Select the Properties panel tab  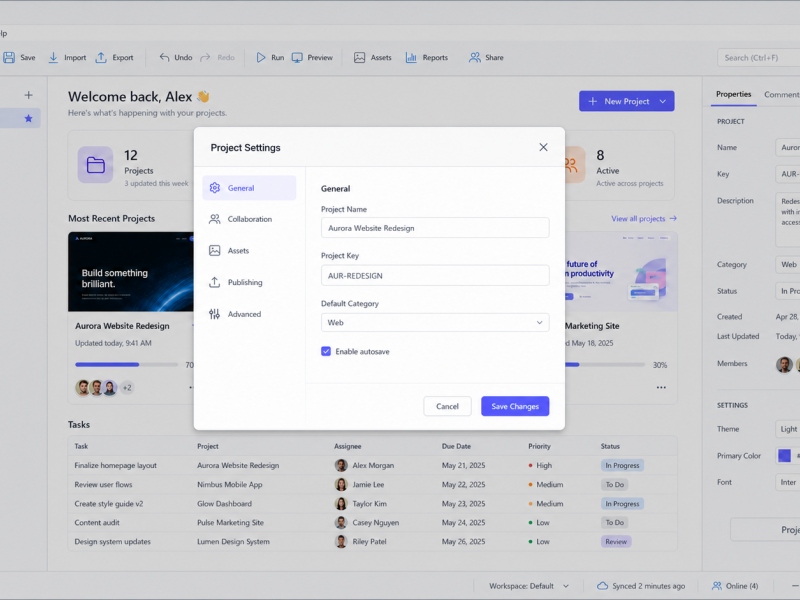coord(733,94)
